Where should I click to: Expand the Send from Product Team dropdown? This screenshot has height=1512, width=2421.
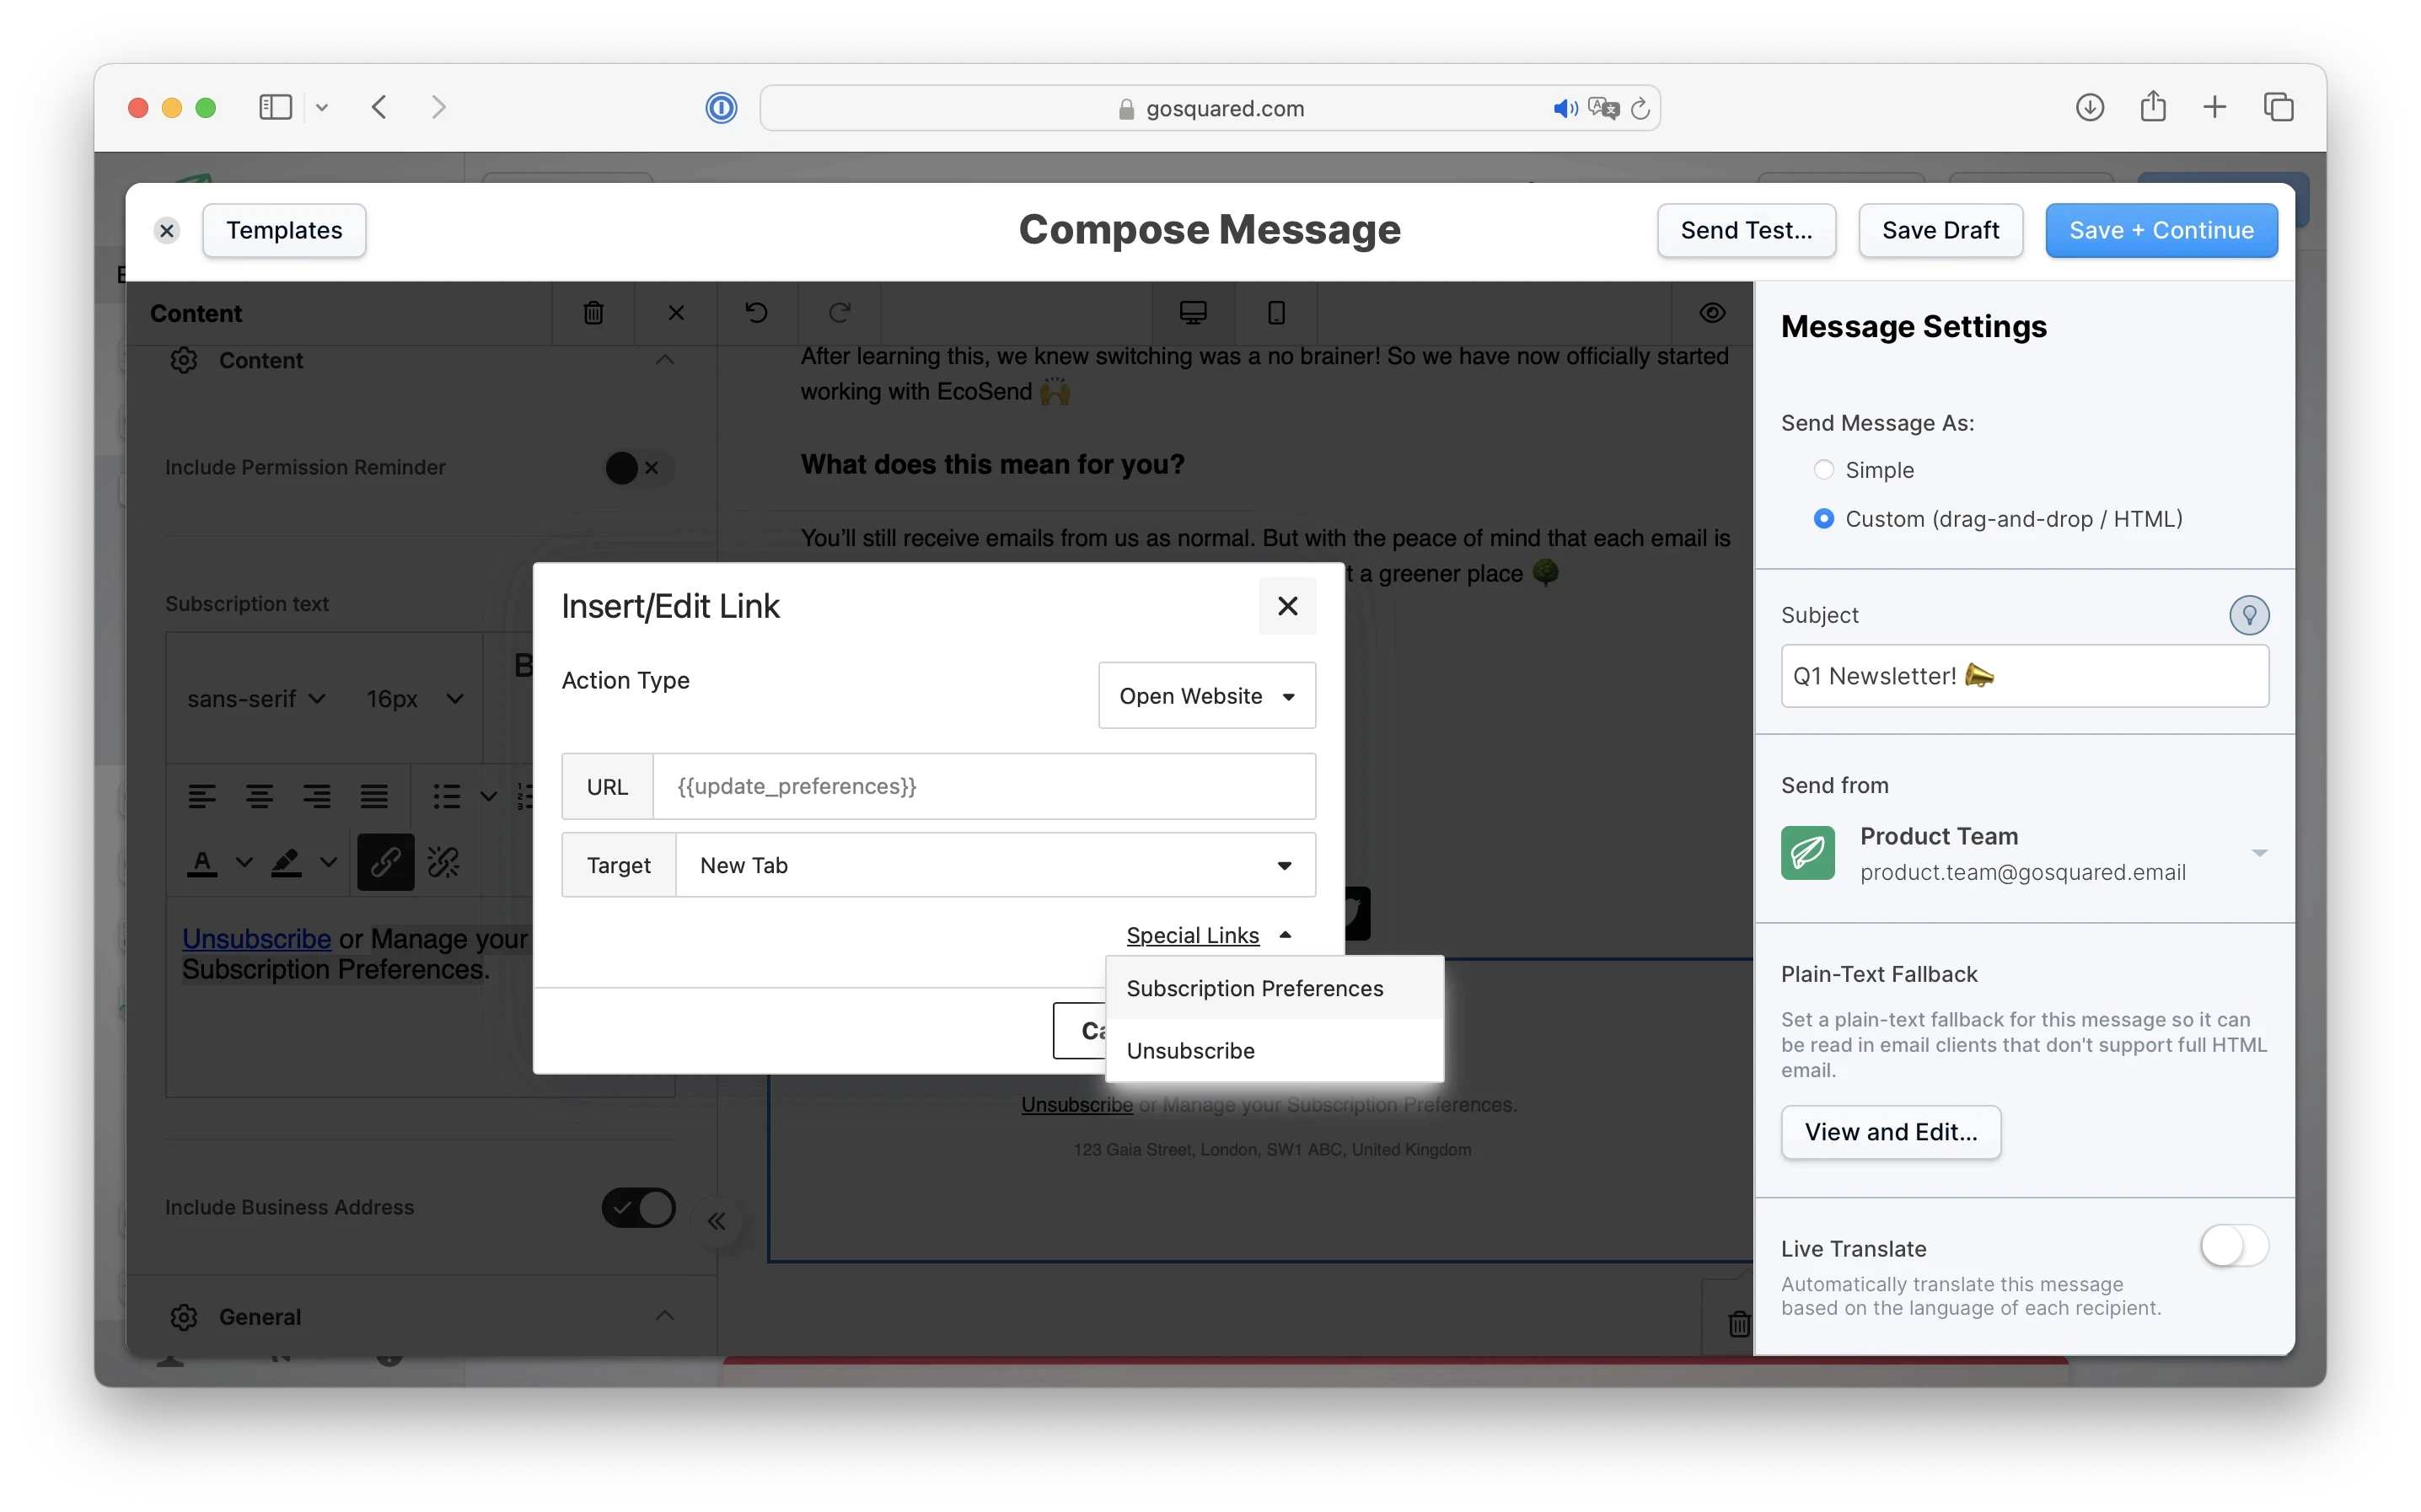(2258, 853)
